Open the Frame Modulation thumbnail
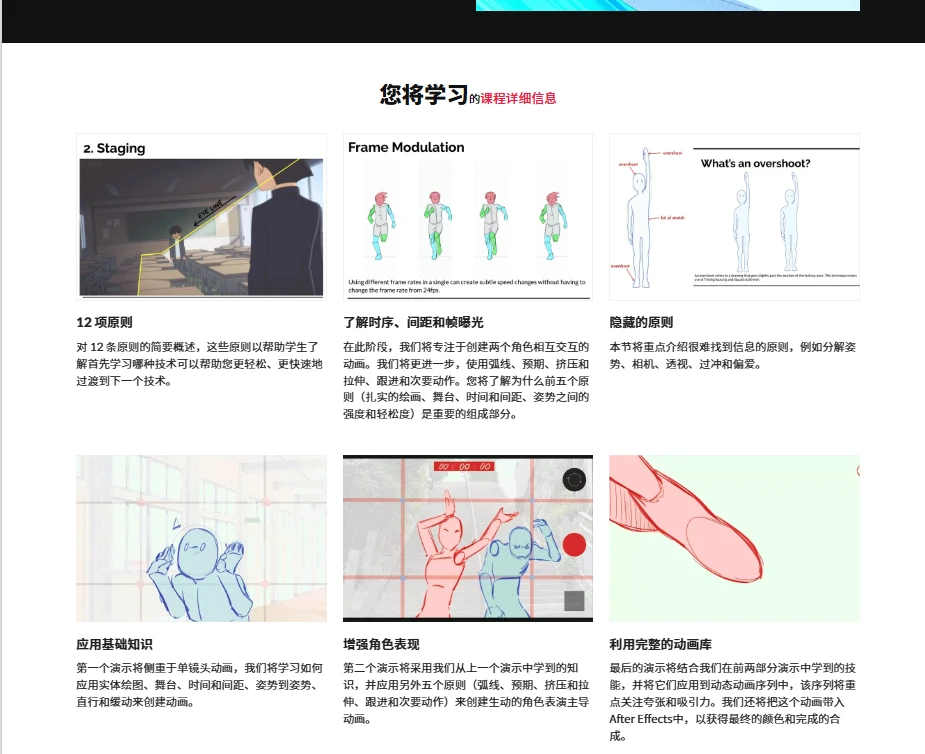 [467, 216]
